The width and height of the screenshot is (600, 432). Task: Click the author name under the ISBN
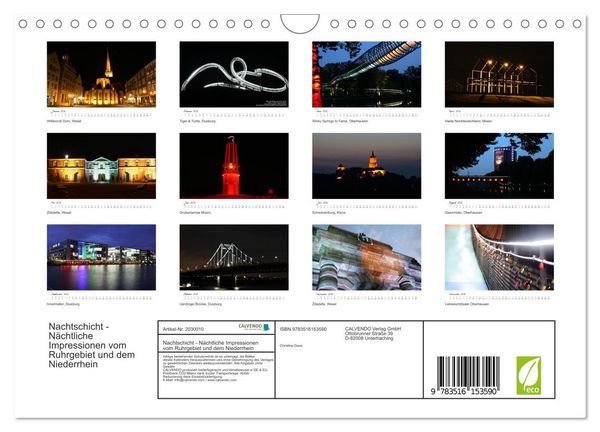pos(291,346)
